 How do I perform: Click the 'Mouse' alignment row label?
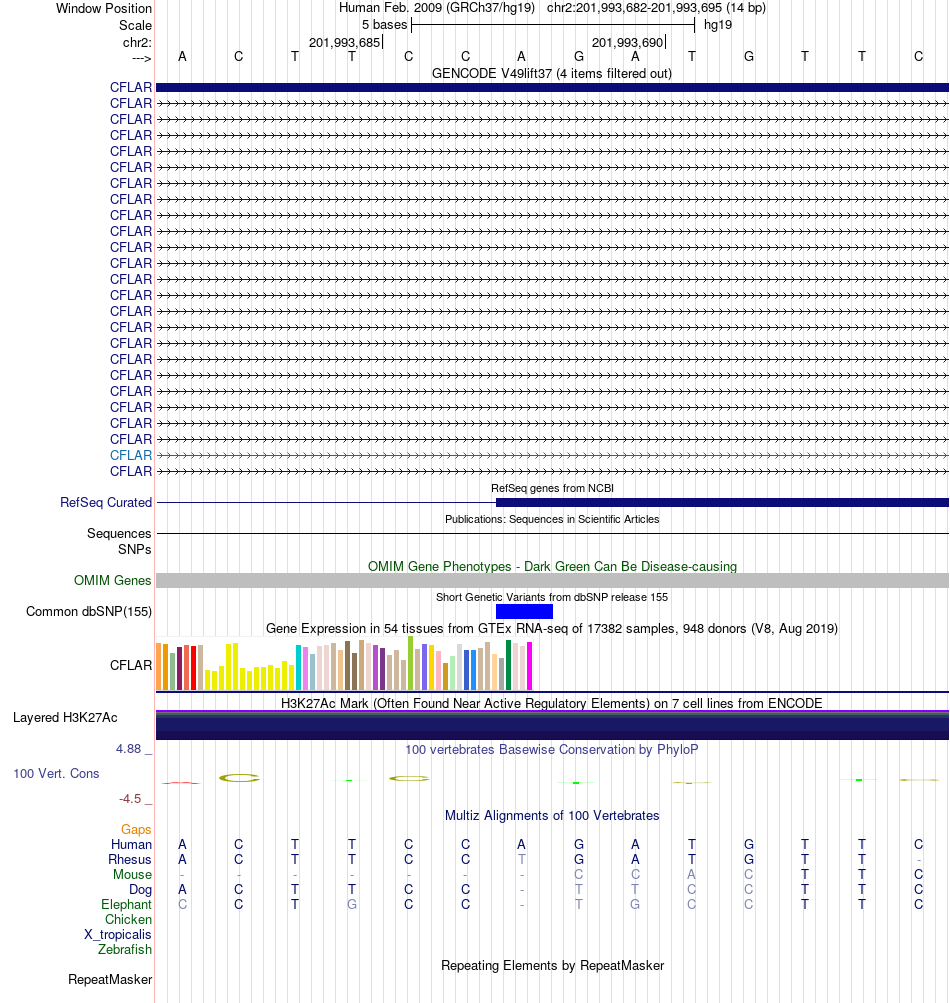point(132,874)
